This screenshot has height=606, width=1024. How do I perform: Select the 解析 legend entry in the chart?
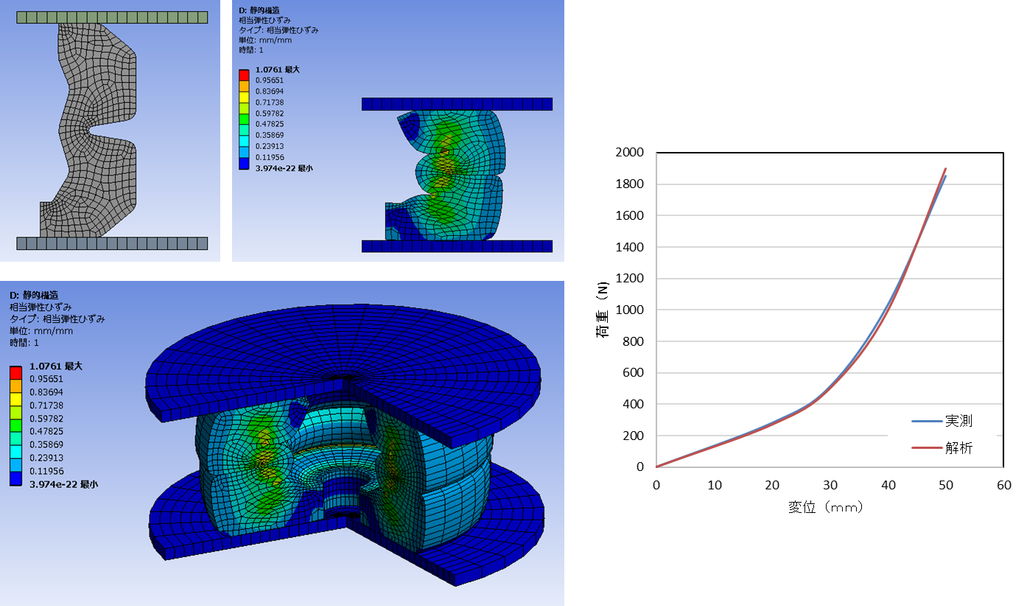pyautogui.click(x=942, y=448)
